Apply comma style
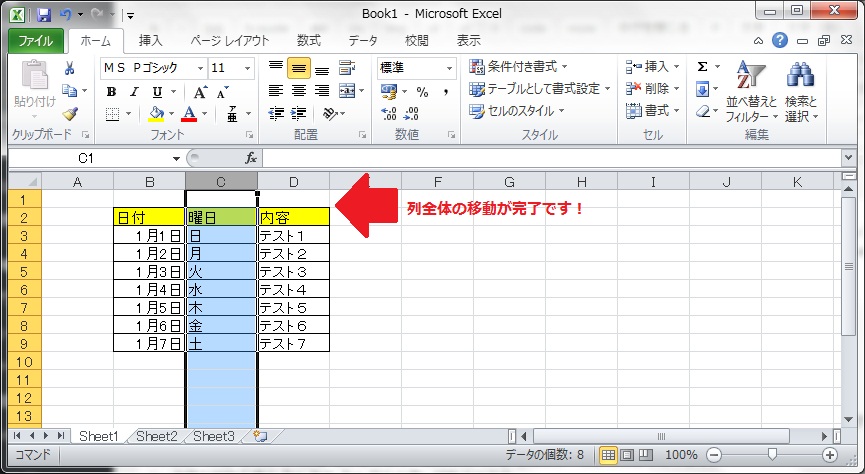Viewport: 865px width, 474px height. click(445, 92)
